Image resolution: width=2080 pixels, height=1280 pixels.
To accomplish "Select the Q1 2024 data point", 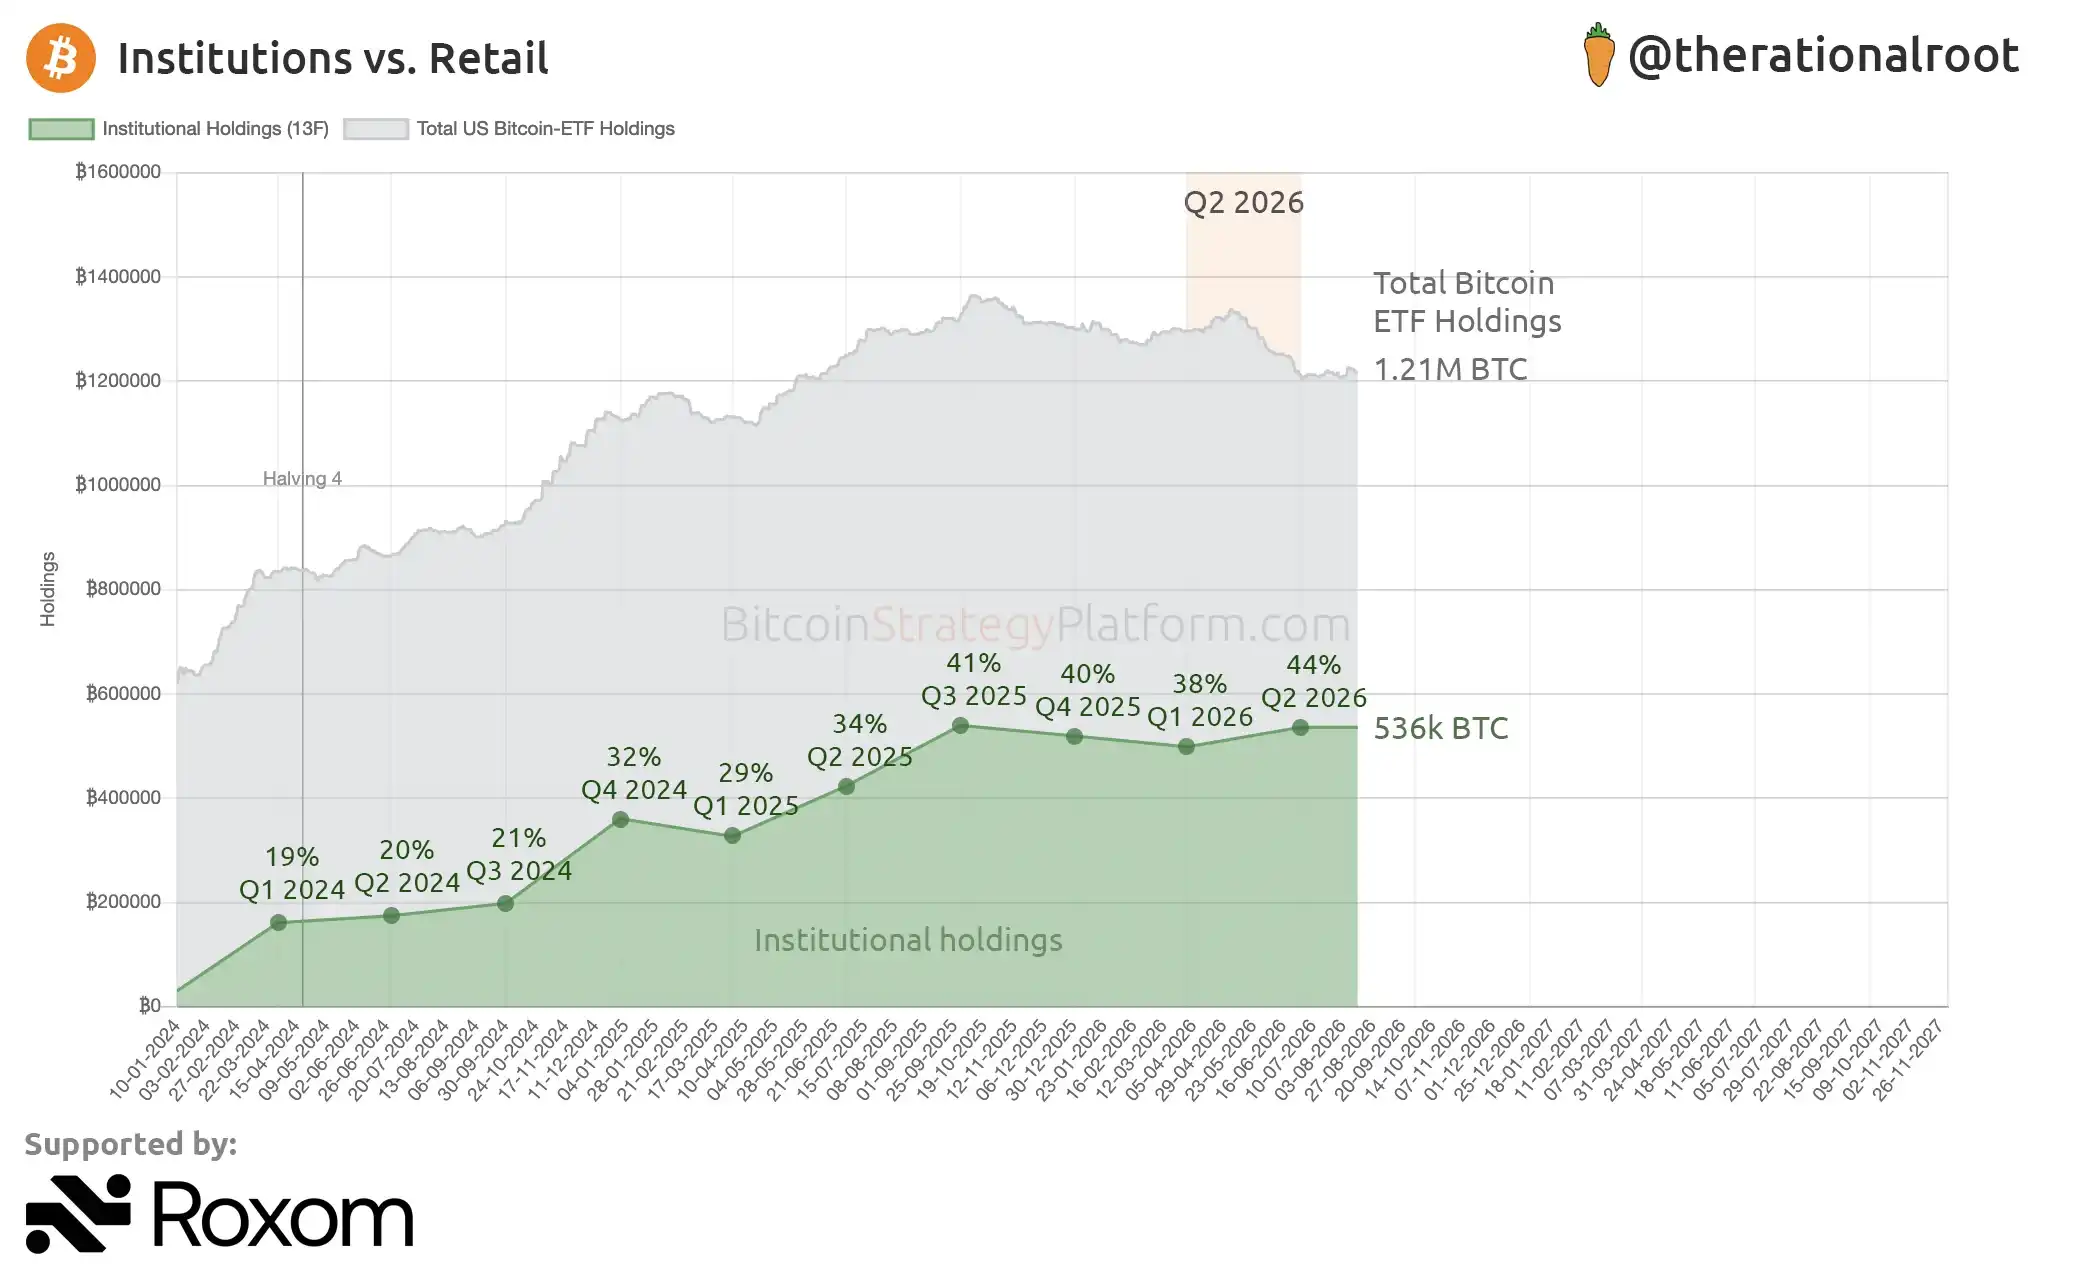I will (279, 922).
